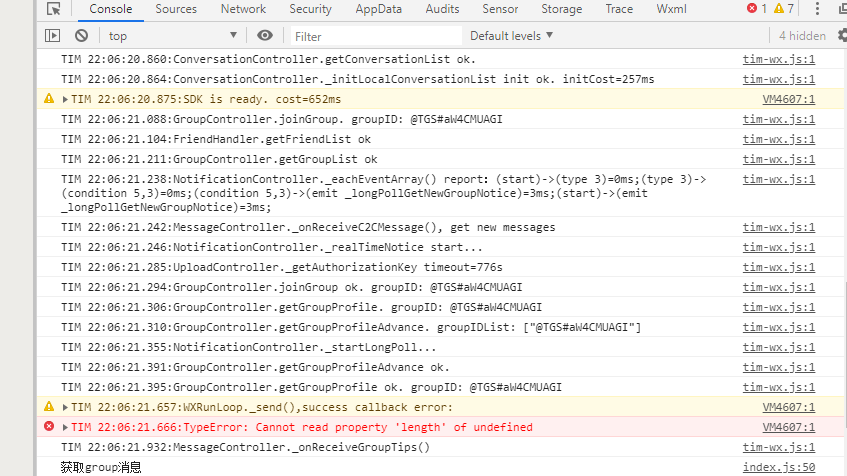Click the yellow warning count badge
The image size is (847, 476).
click(x=784, y=9)
